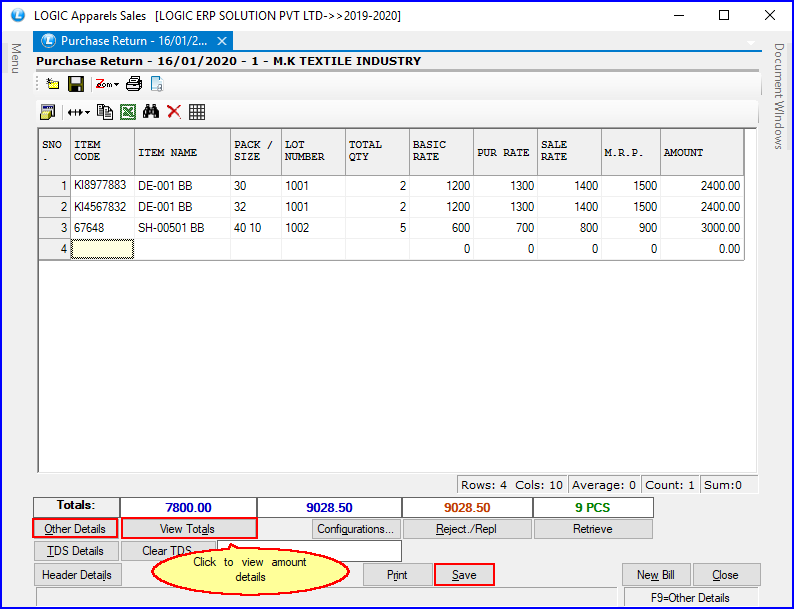Click the empty field beside Clear TDS
The image size is (794, 609).
(x=309, y=551)
